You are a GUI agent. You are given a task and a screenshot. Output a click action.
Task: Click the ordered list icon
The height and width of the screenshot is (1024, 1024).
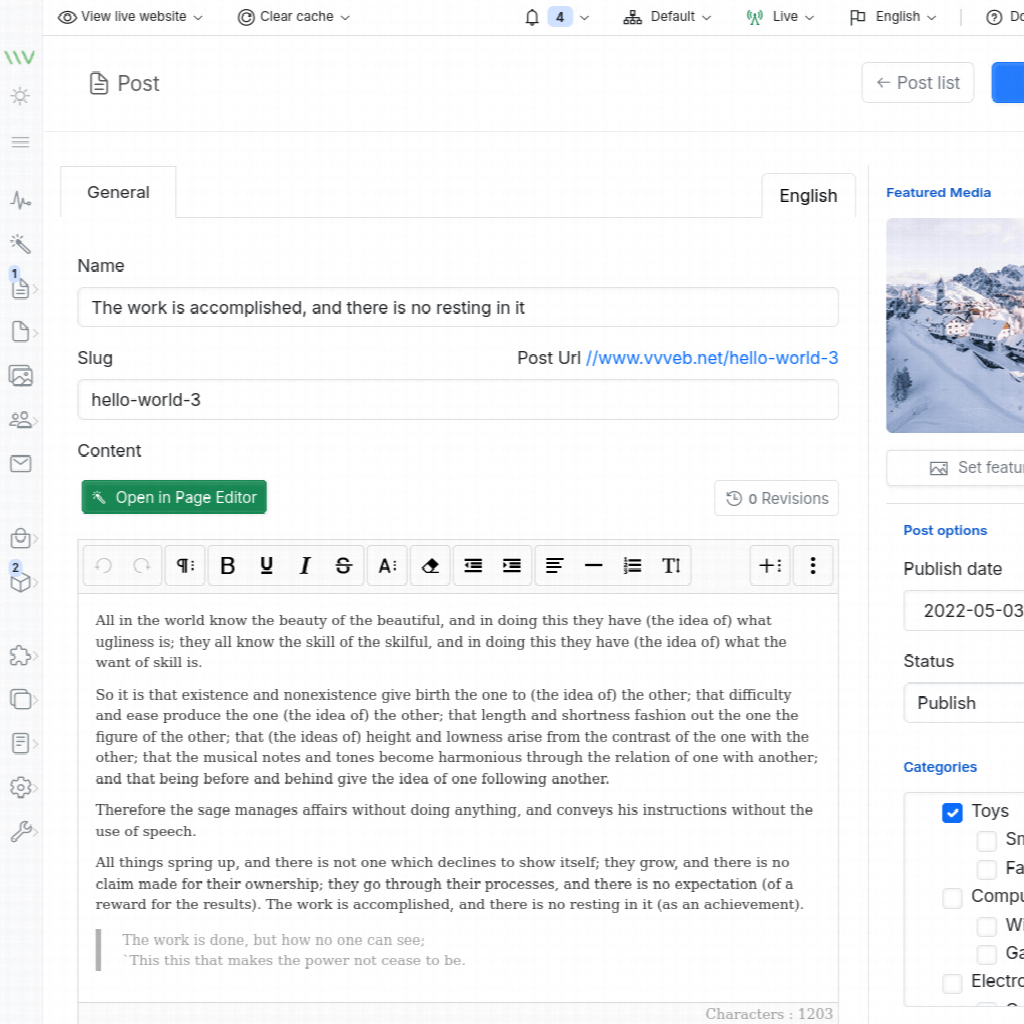tap(632, 566)
